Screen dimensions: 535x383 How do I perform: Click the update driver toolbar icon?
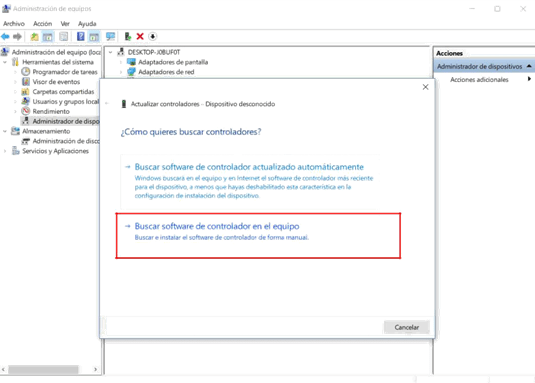point(128,36)
